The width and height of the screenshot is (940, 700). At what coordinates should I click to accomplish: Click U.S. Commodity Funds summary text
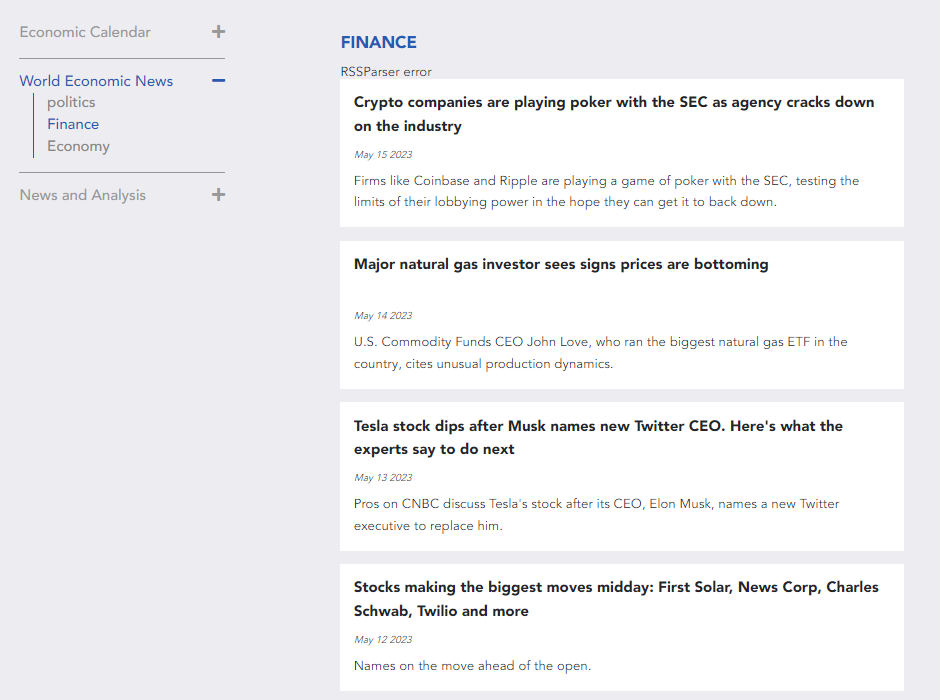click(x=601, y=352)
